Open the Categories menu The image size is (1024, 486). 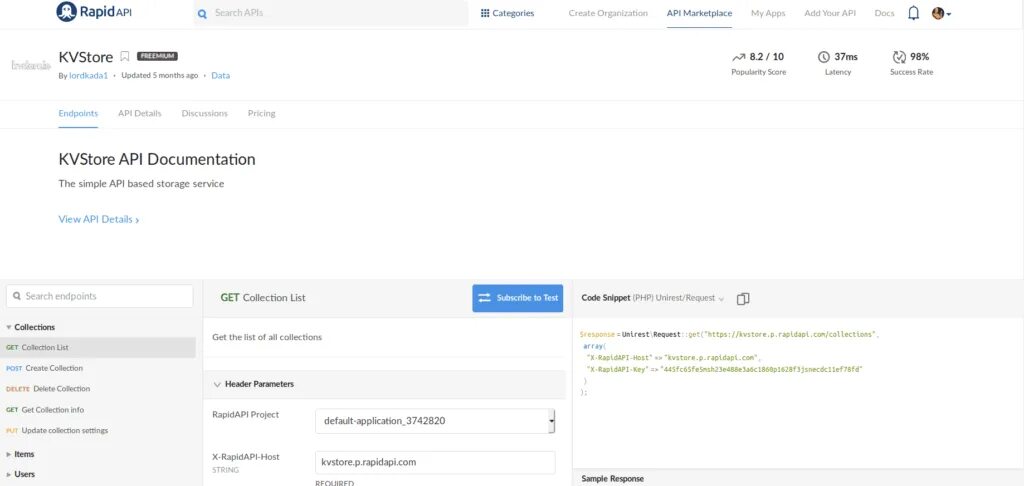[507, 13]
